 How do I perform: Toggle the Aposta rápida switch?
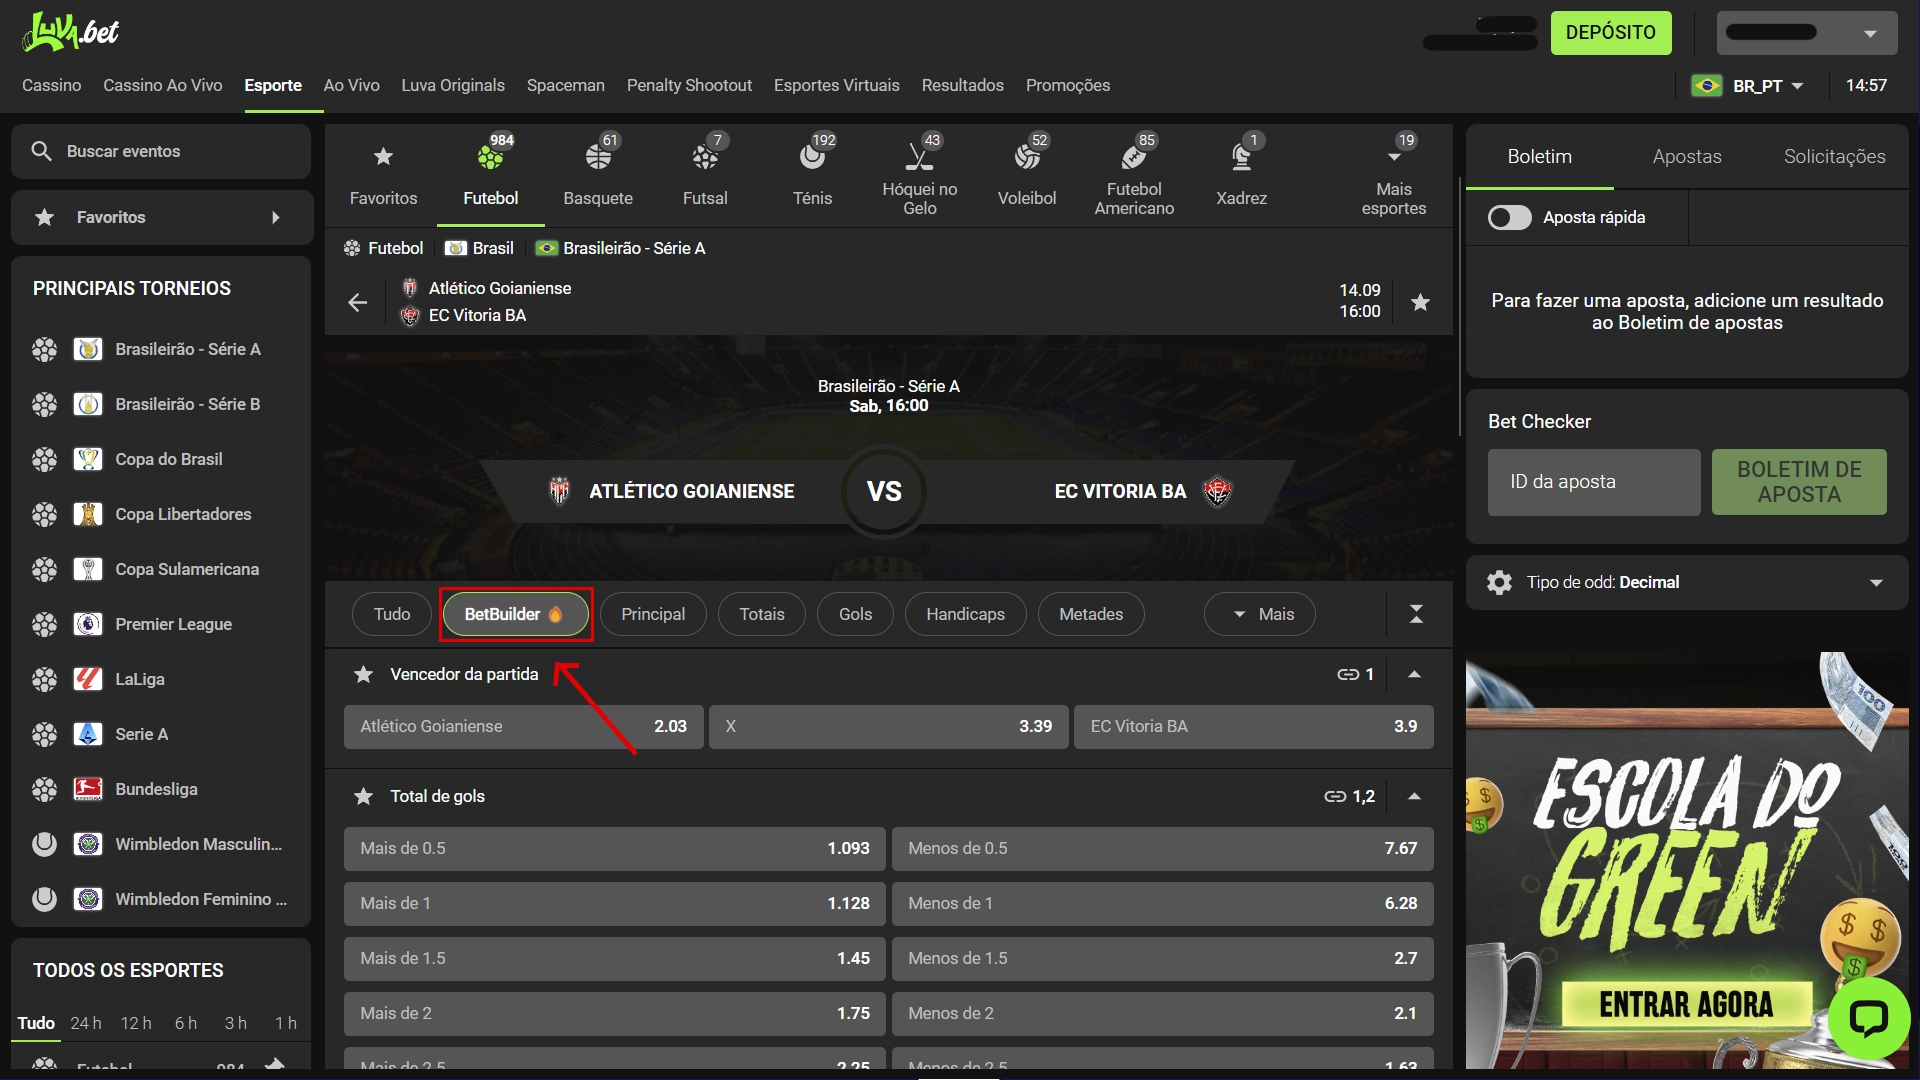(1509, 217)
